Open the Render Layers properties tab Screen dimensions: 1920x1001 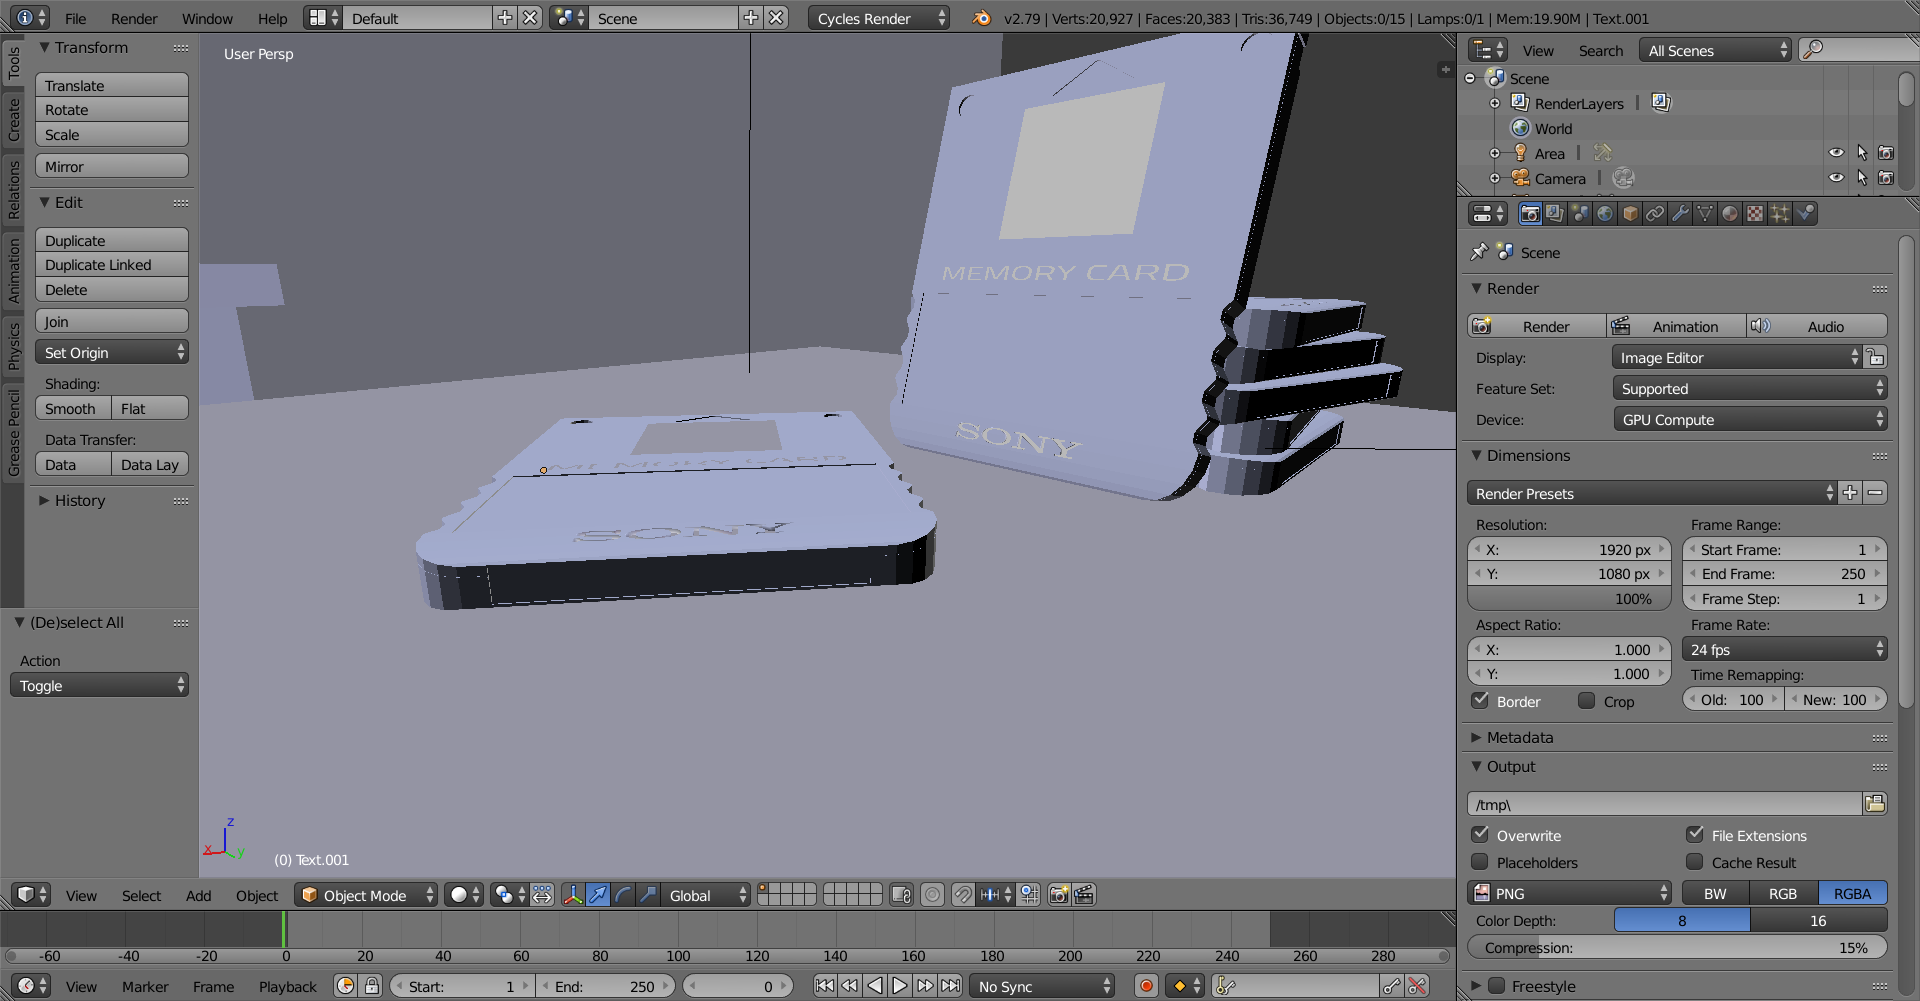point(1555,213)
